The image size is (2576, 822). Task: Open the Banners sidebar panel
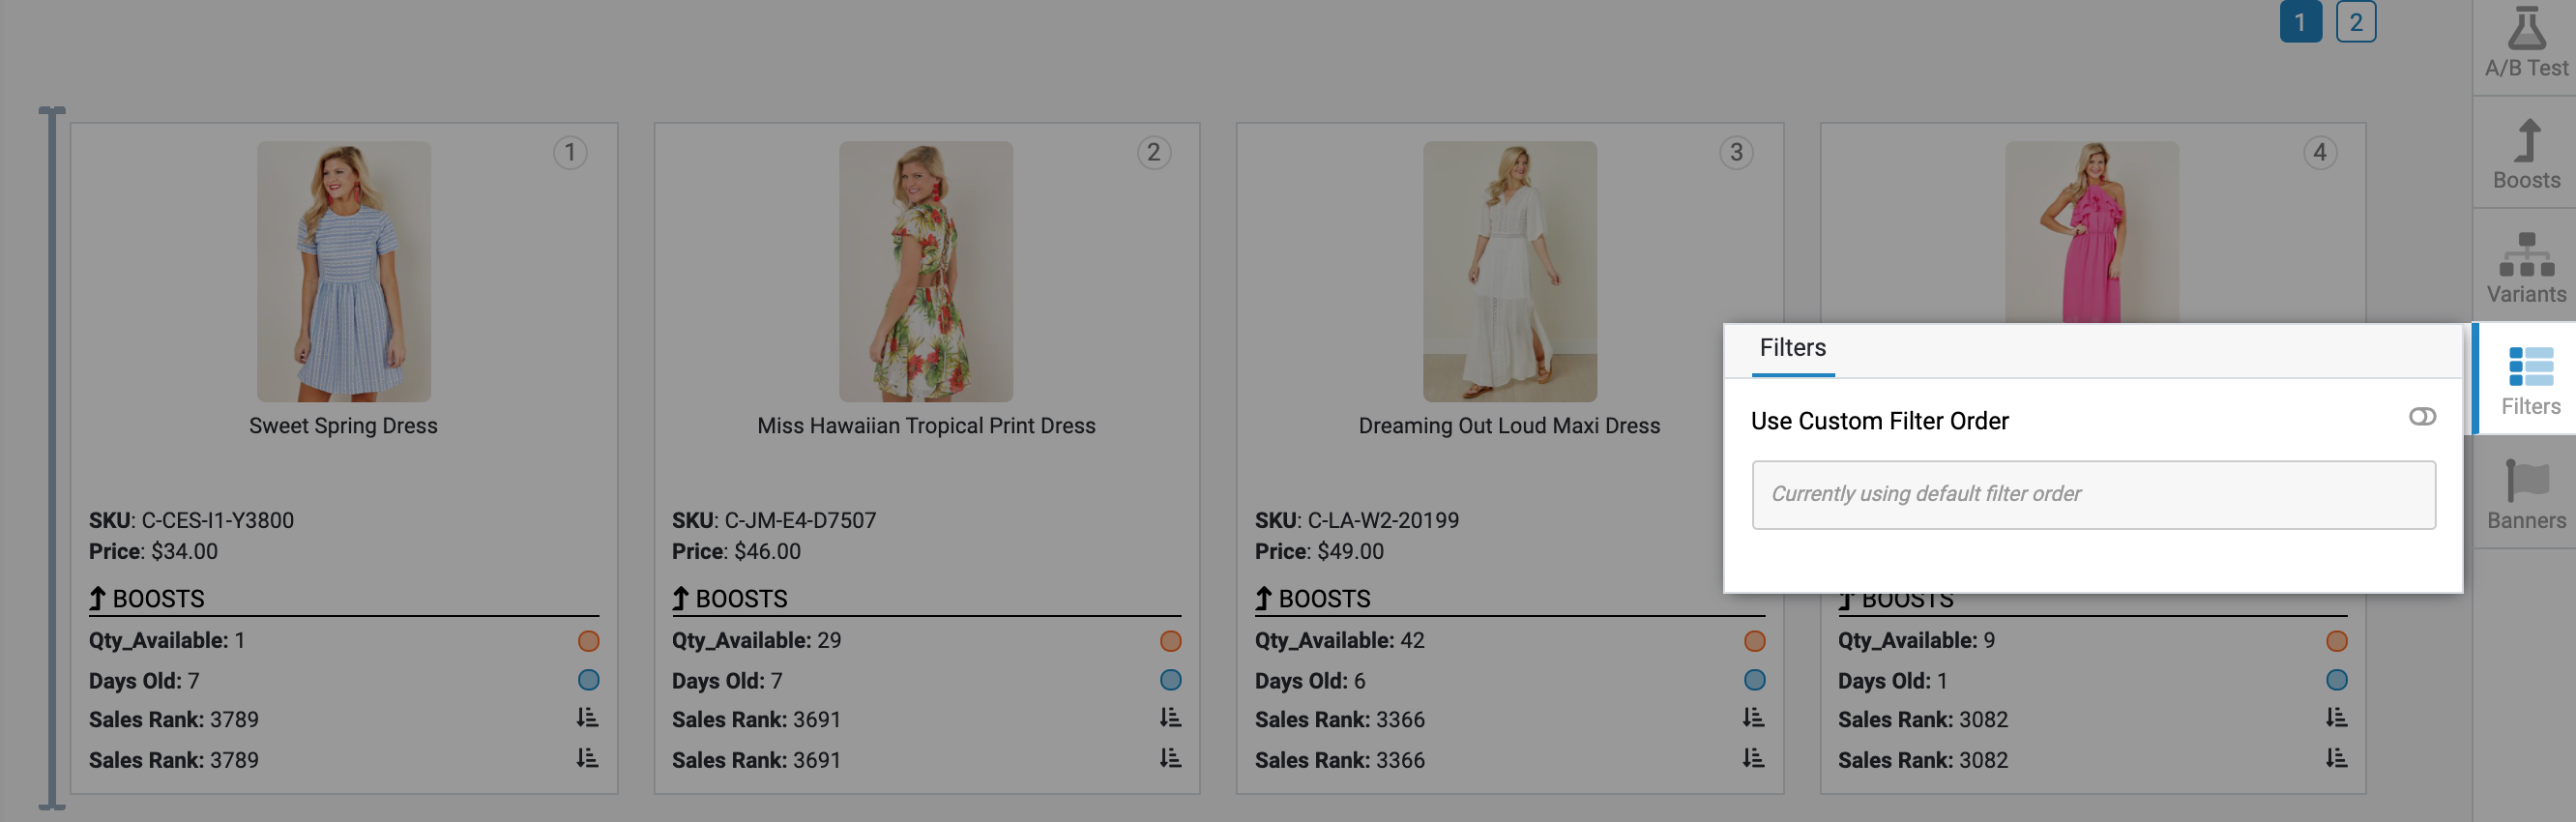pos(2525,494)
